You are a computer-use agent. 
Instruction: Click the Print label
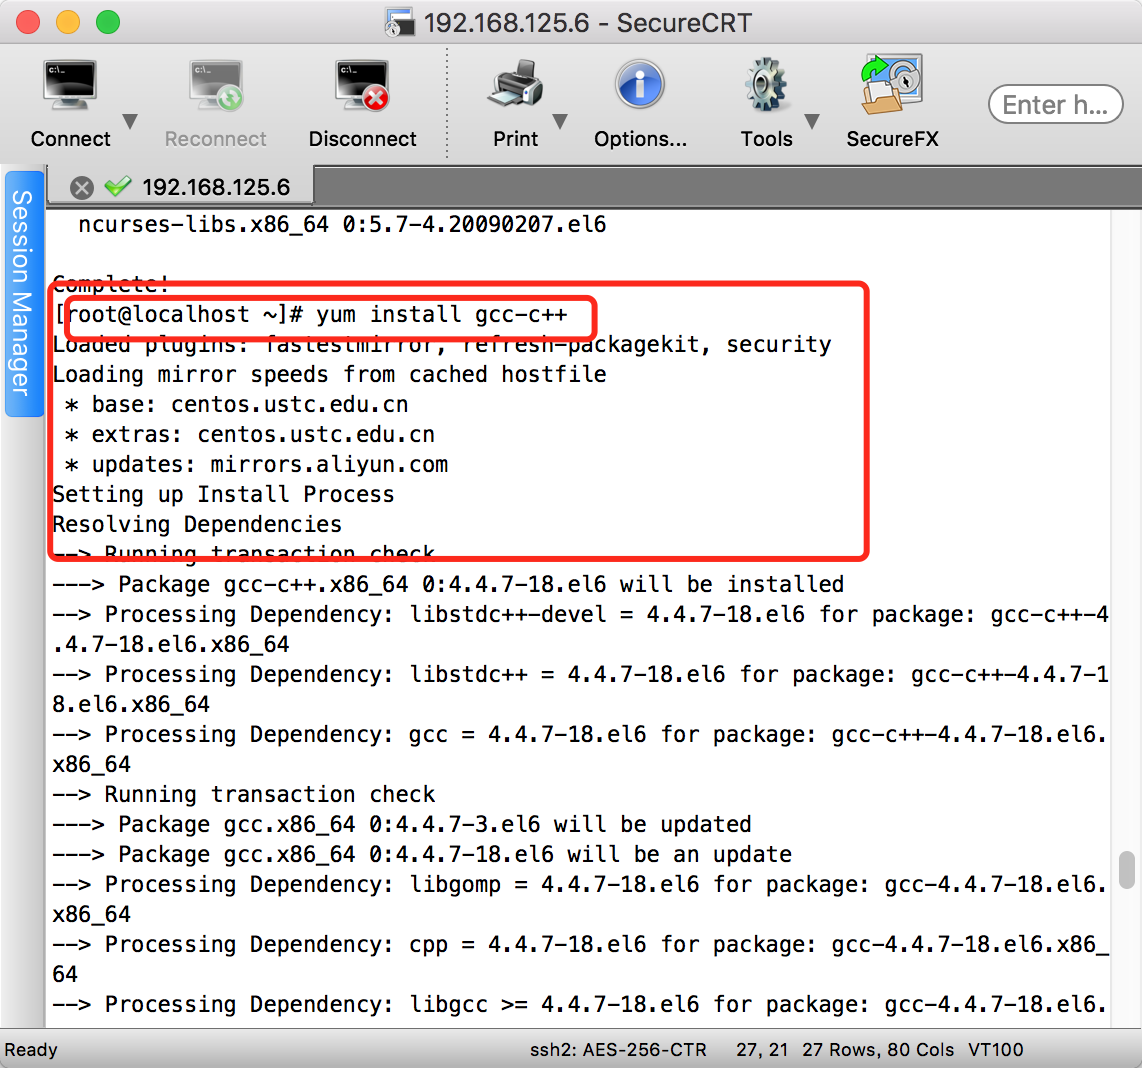[x=516, y=139]
